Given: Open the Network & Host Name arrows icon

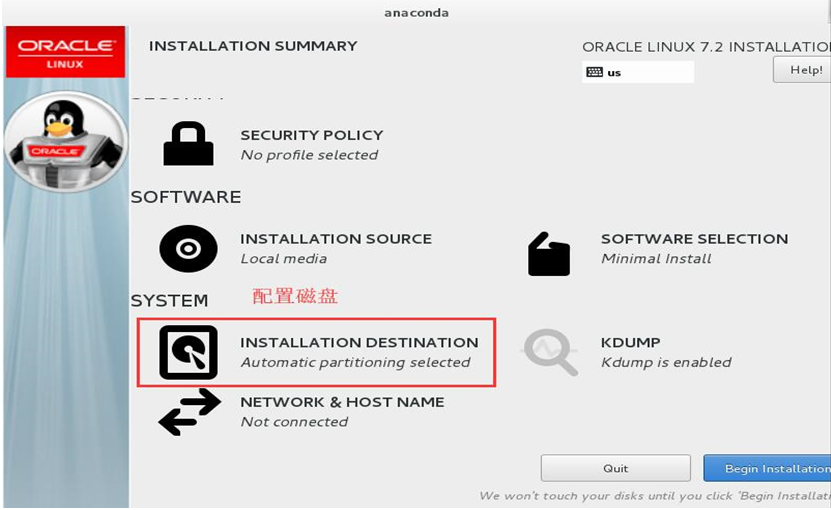Looking at the screenshot, I should pyautogui.click(x=190, y=412).
